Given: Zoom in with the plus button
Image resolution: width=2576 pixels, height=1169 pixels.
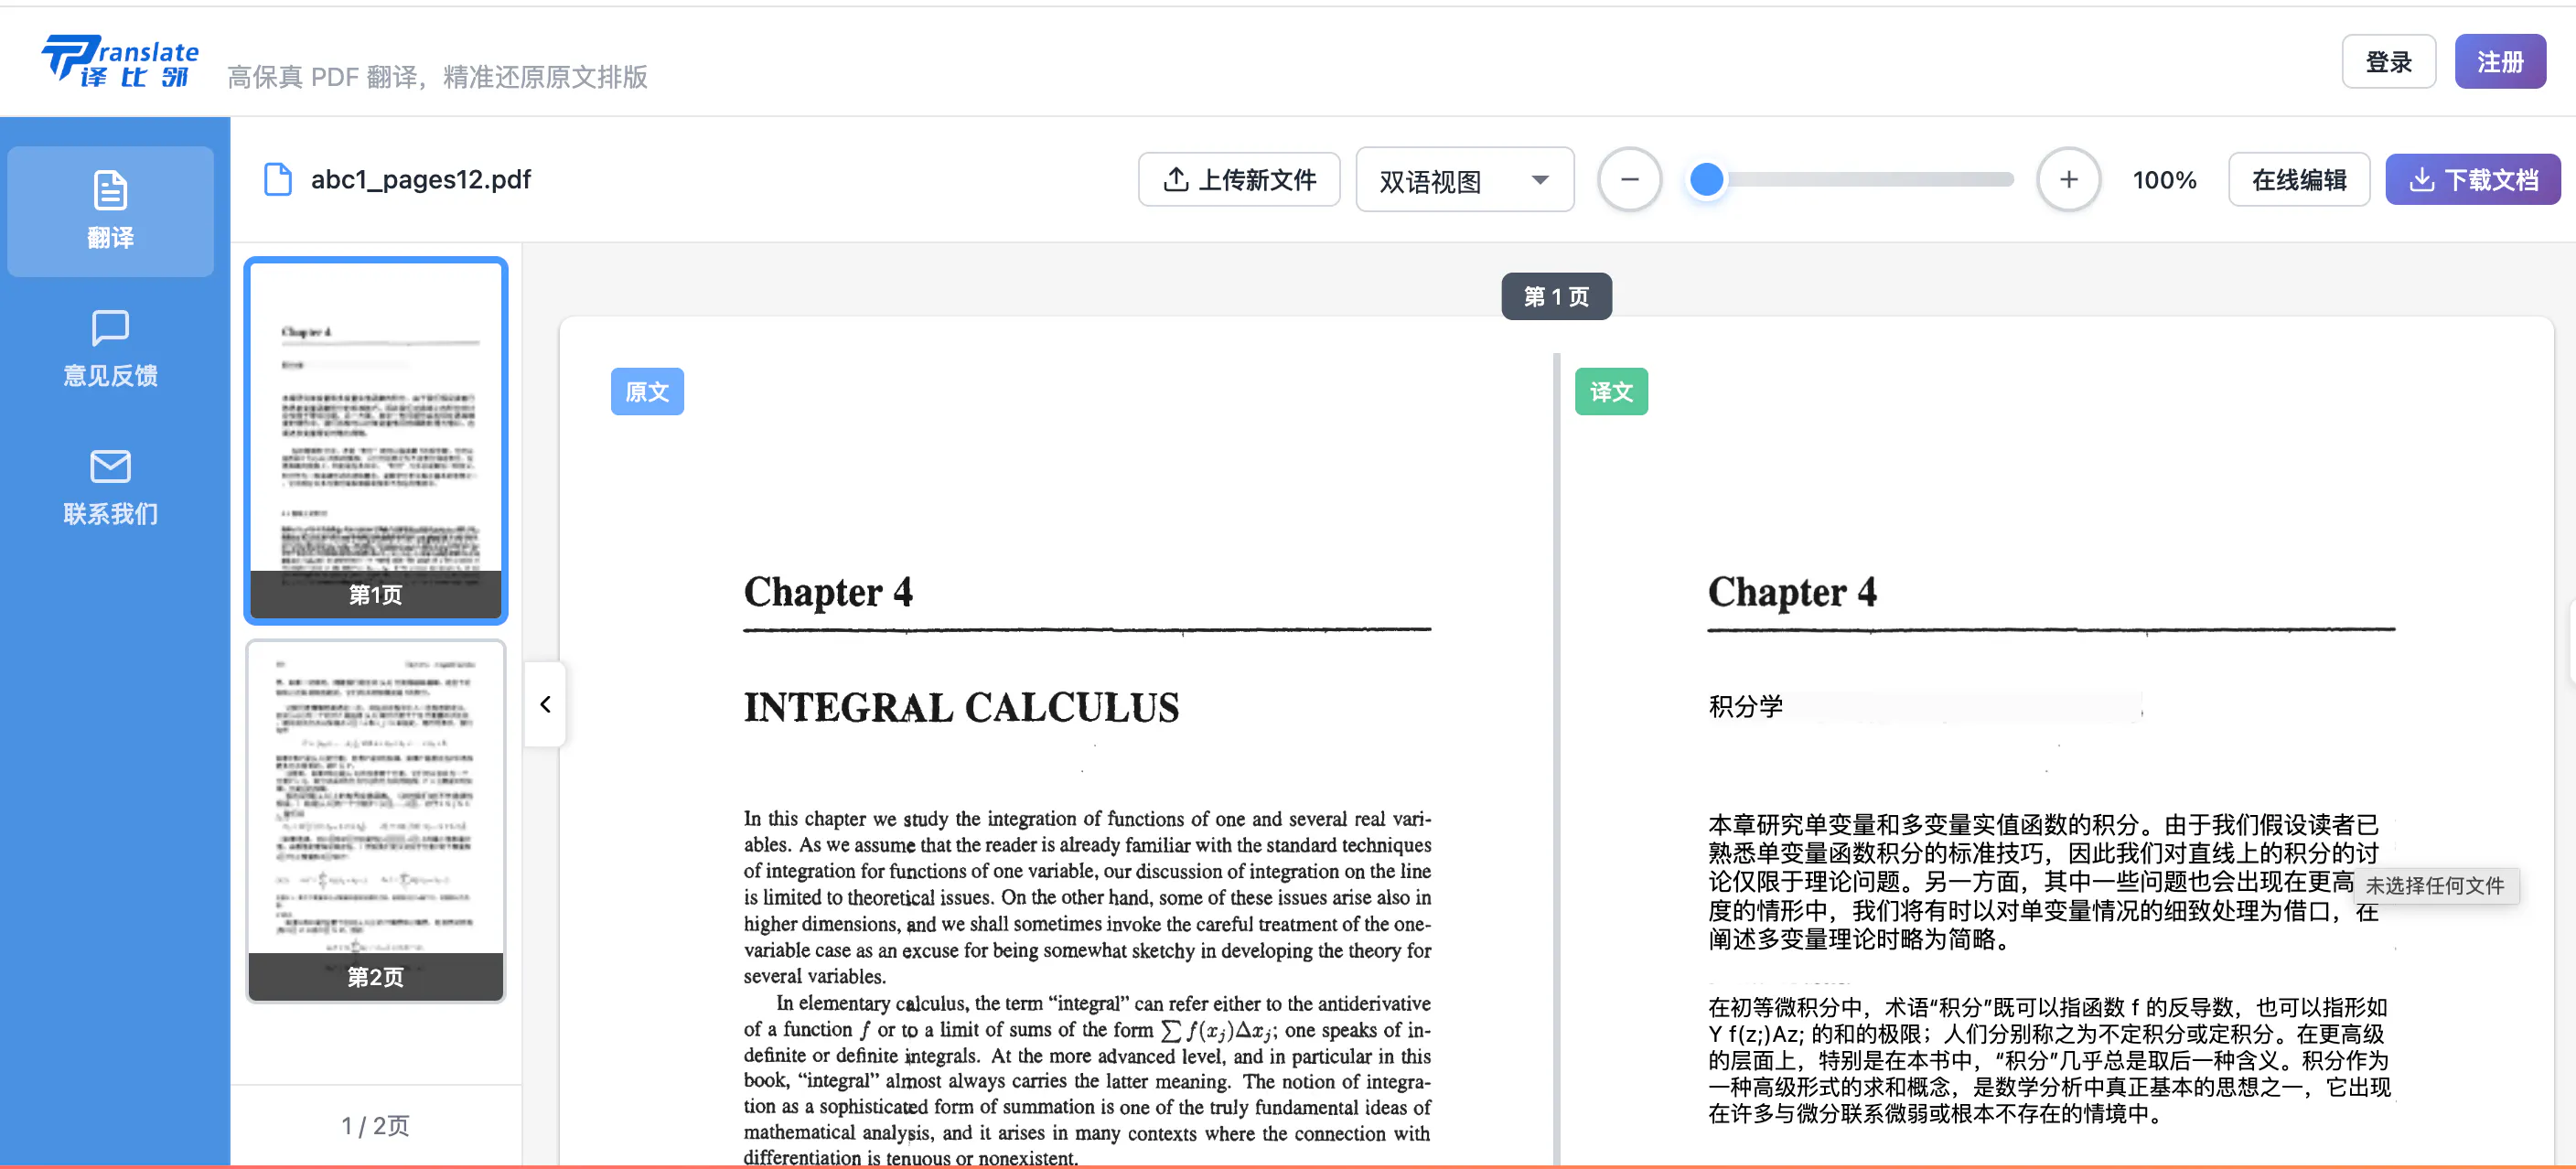Looking at the screenshot, I should (x=2068, y=180).
